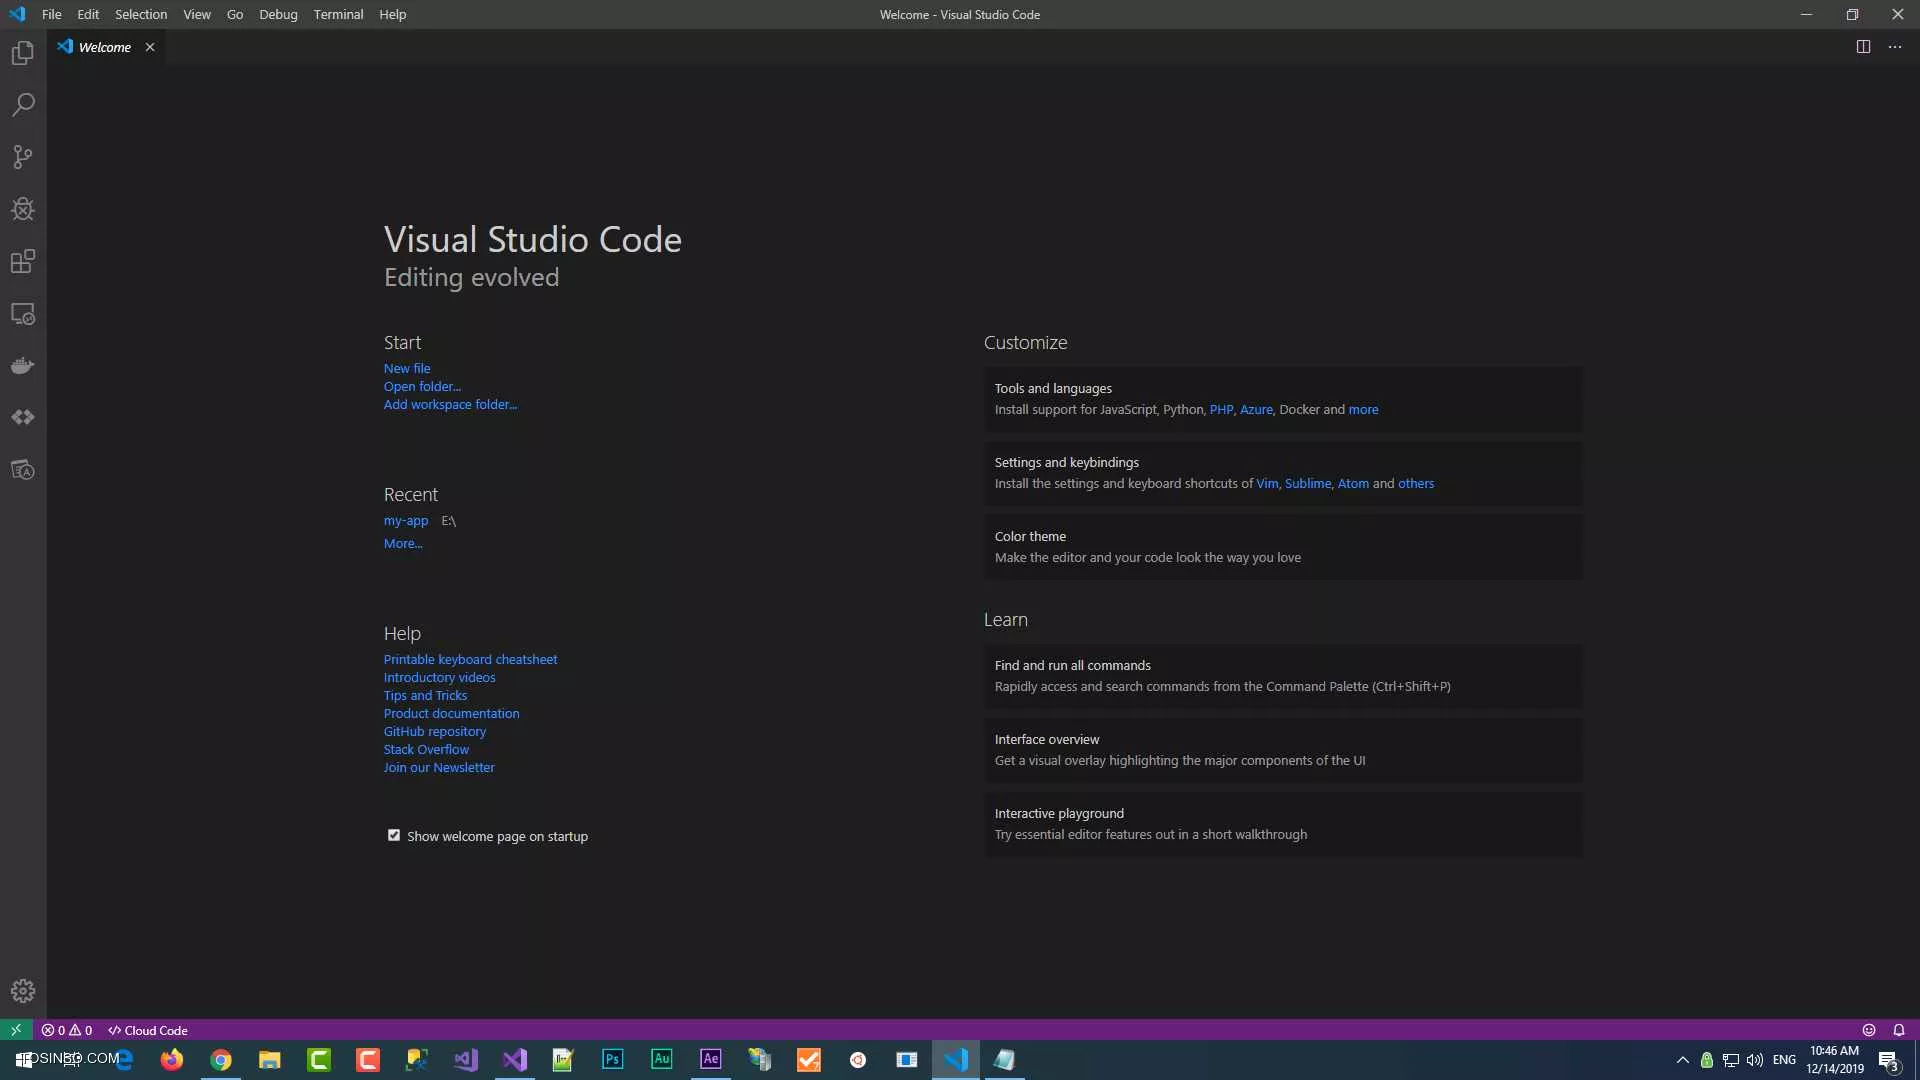Viewport: 1920px width, 1080px height.
Task: Open the View menu
Action: click(x=197, y=14)
